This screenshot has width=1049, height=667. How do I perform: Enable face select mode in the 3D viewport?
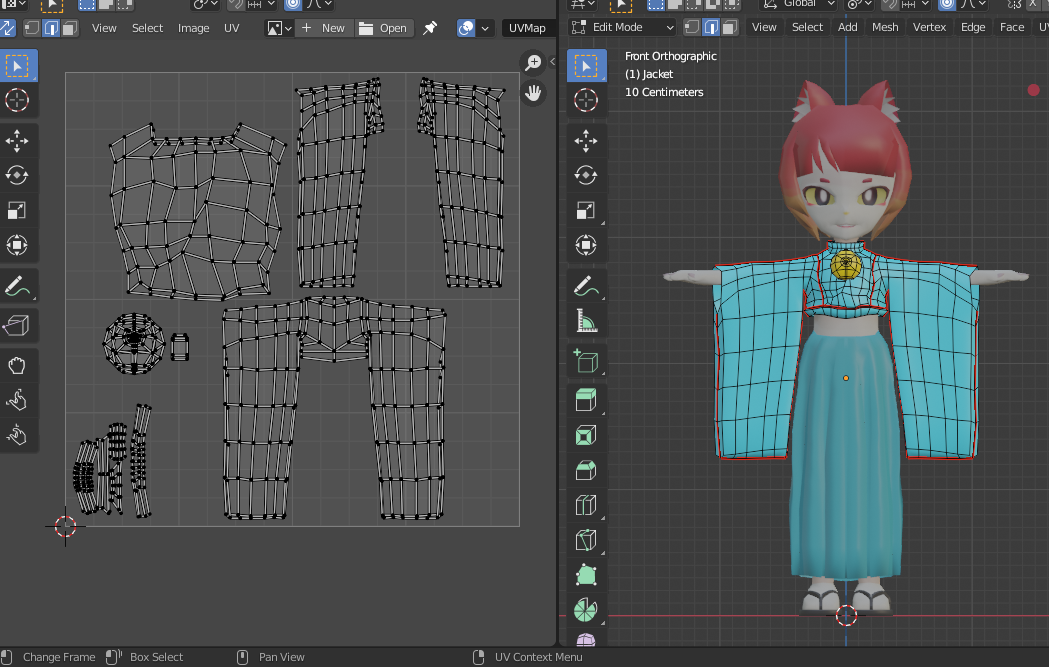(730, 27)
